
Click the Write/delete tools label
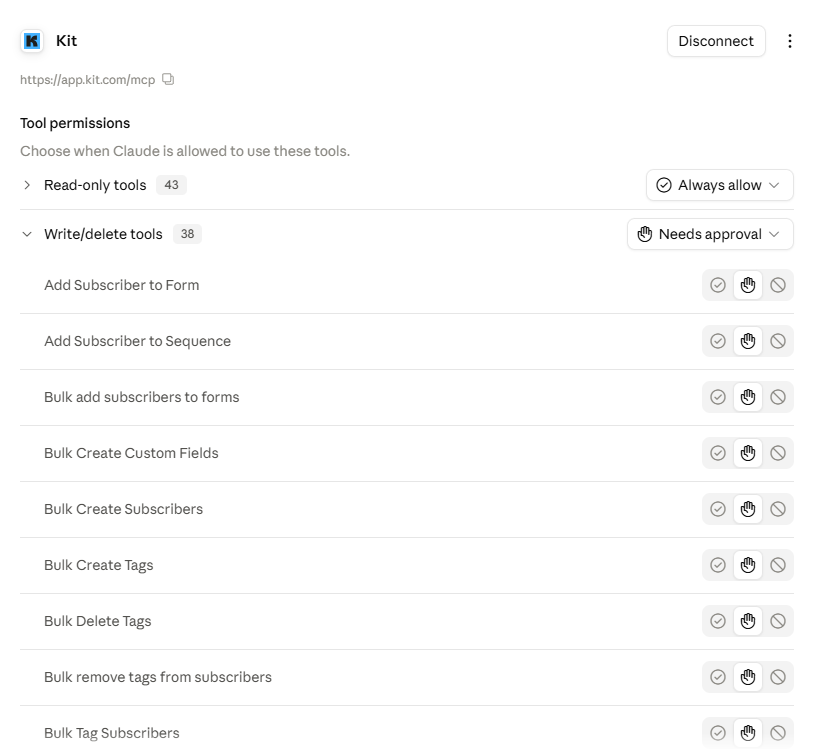103,234
